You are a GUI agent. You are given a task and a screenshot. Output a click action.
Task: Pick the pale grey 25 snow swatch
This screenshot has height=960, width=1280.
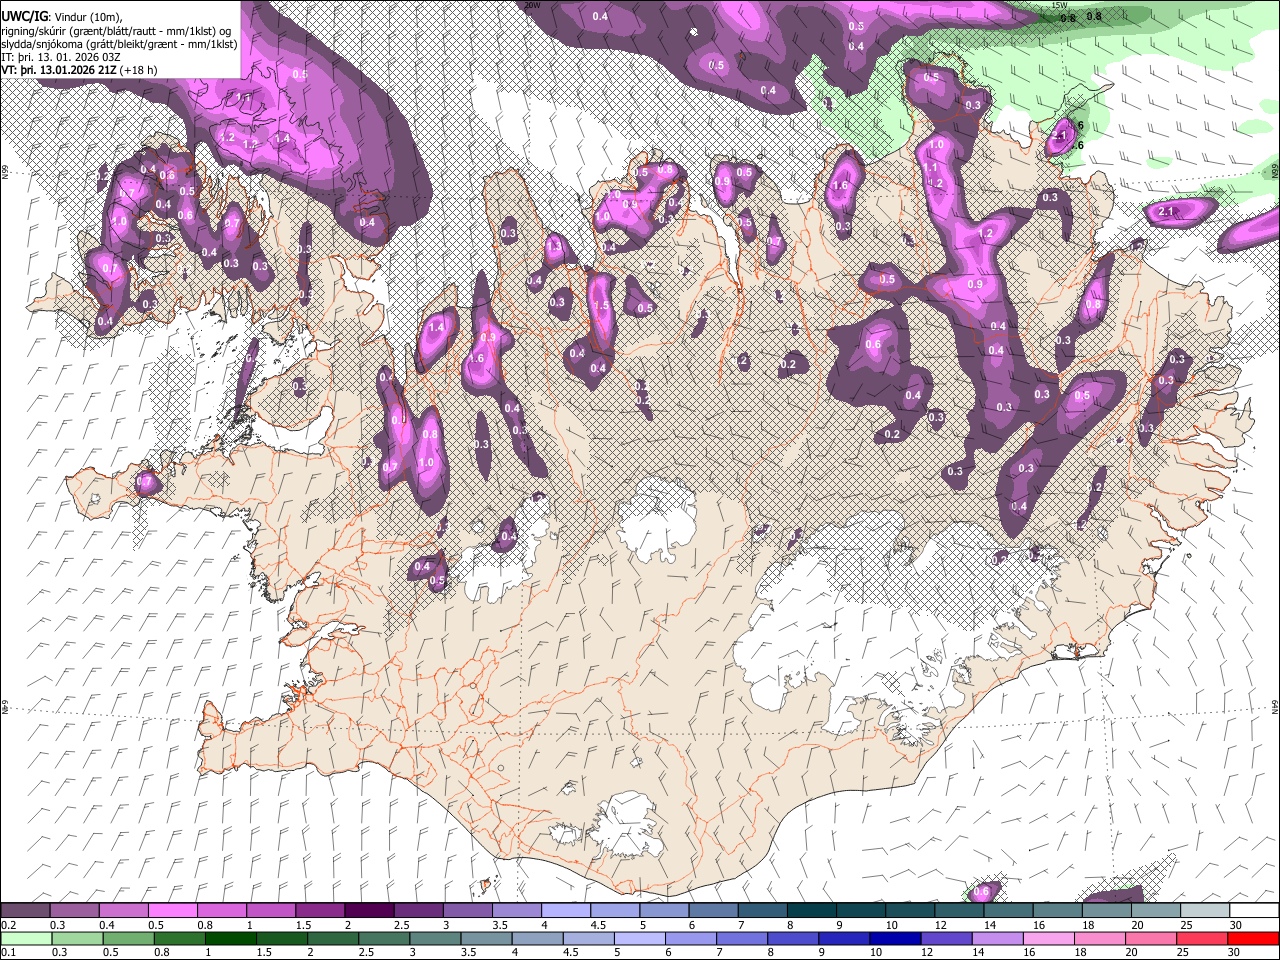click(1204, 910)
